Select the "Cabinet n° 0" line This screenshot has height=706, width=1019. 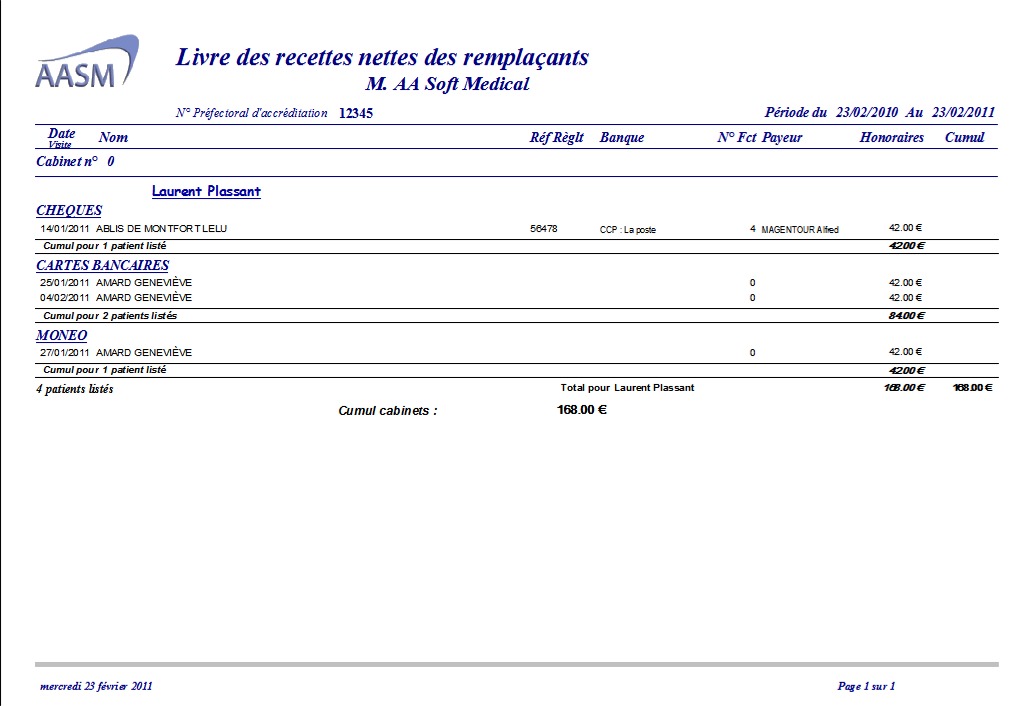(x=75, y=161)
